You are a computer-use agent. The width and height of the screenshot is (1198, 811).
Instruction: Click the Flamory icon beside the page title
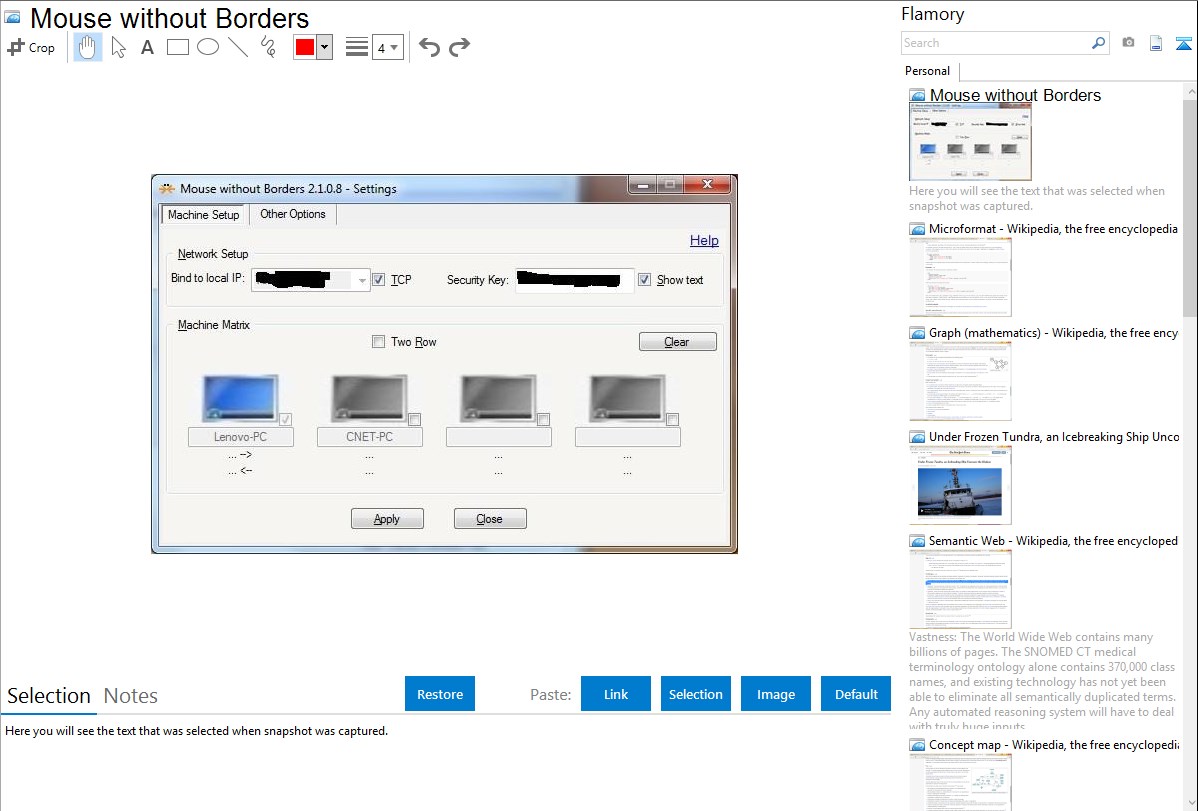(x=13, y=17)
